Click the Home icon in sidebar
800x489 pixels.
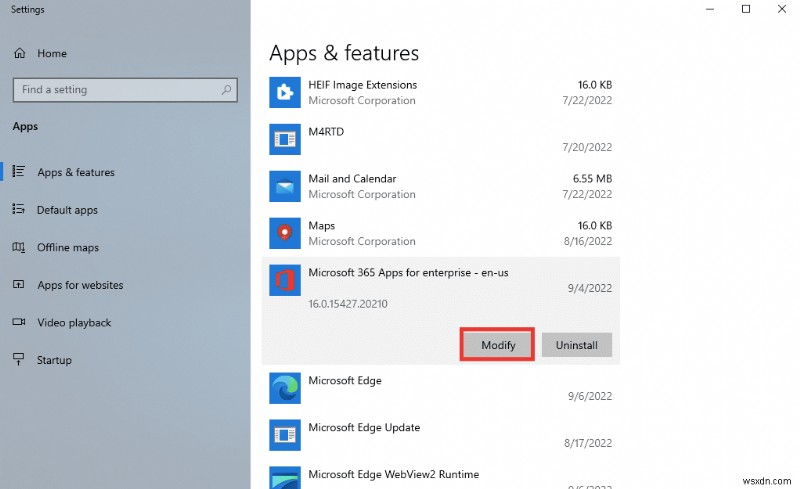[x=19, y=53]
